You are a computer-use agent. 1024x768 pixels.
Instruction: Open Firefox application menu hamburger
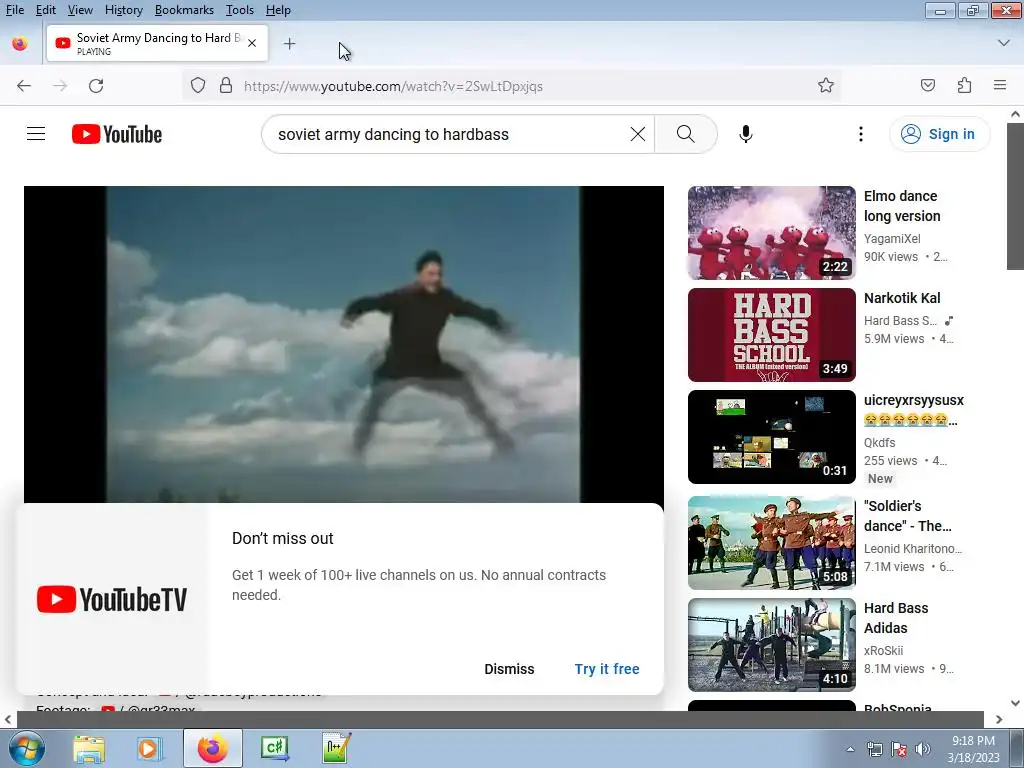coord(1000,86)
